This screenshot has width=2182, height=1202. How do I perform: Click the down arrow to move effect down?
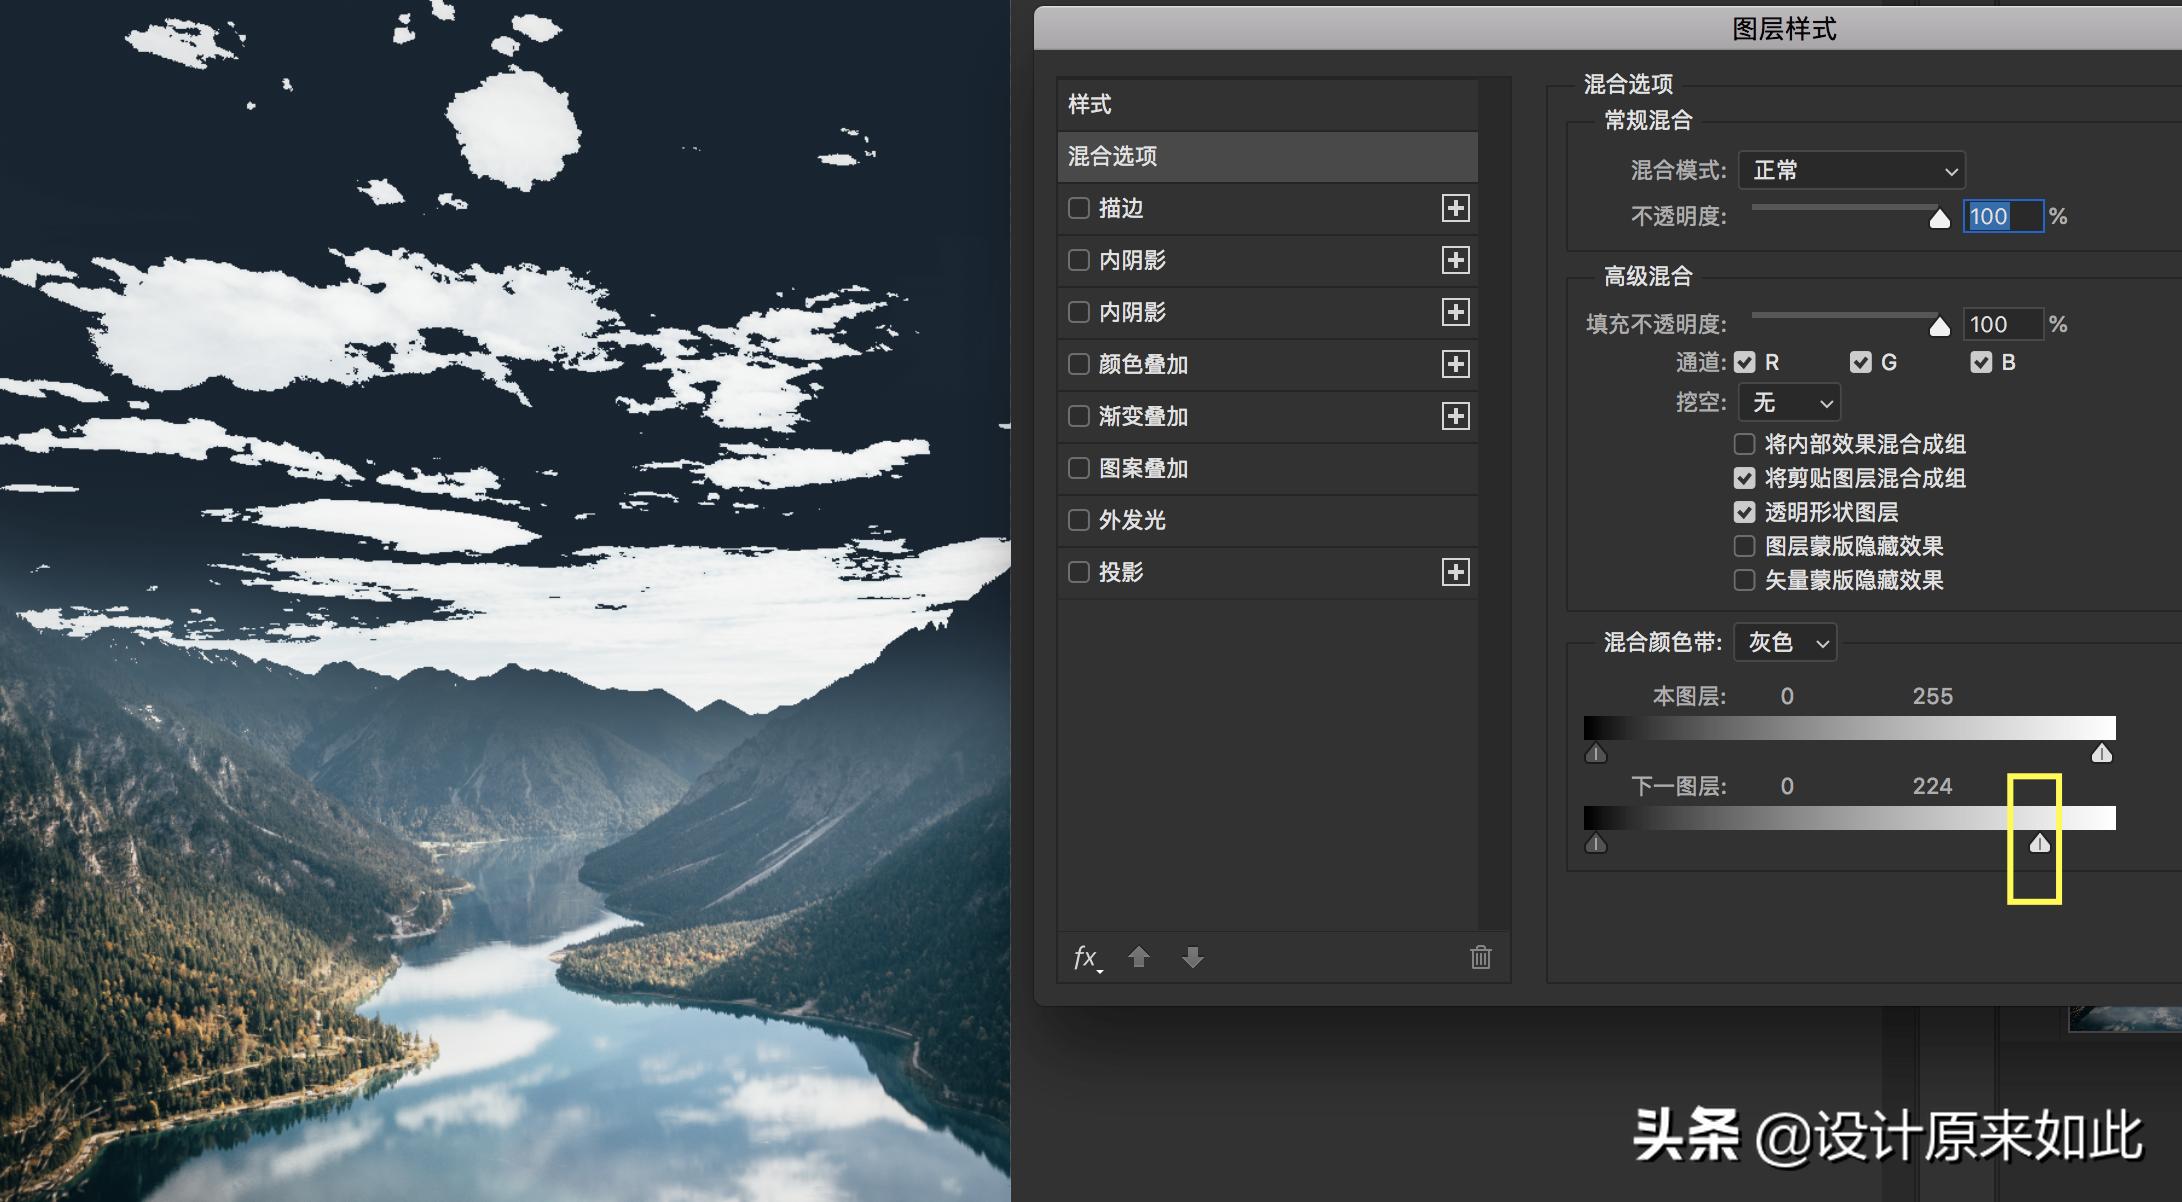[x=1193, y=958]
